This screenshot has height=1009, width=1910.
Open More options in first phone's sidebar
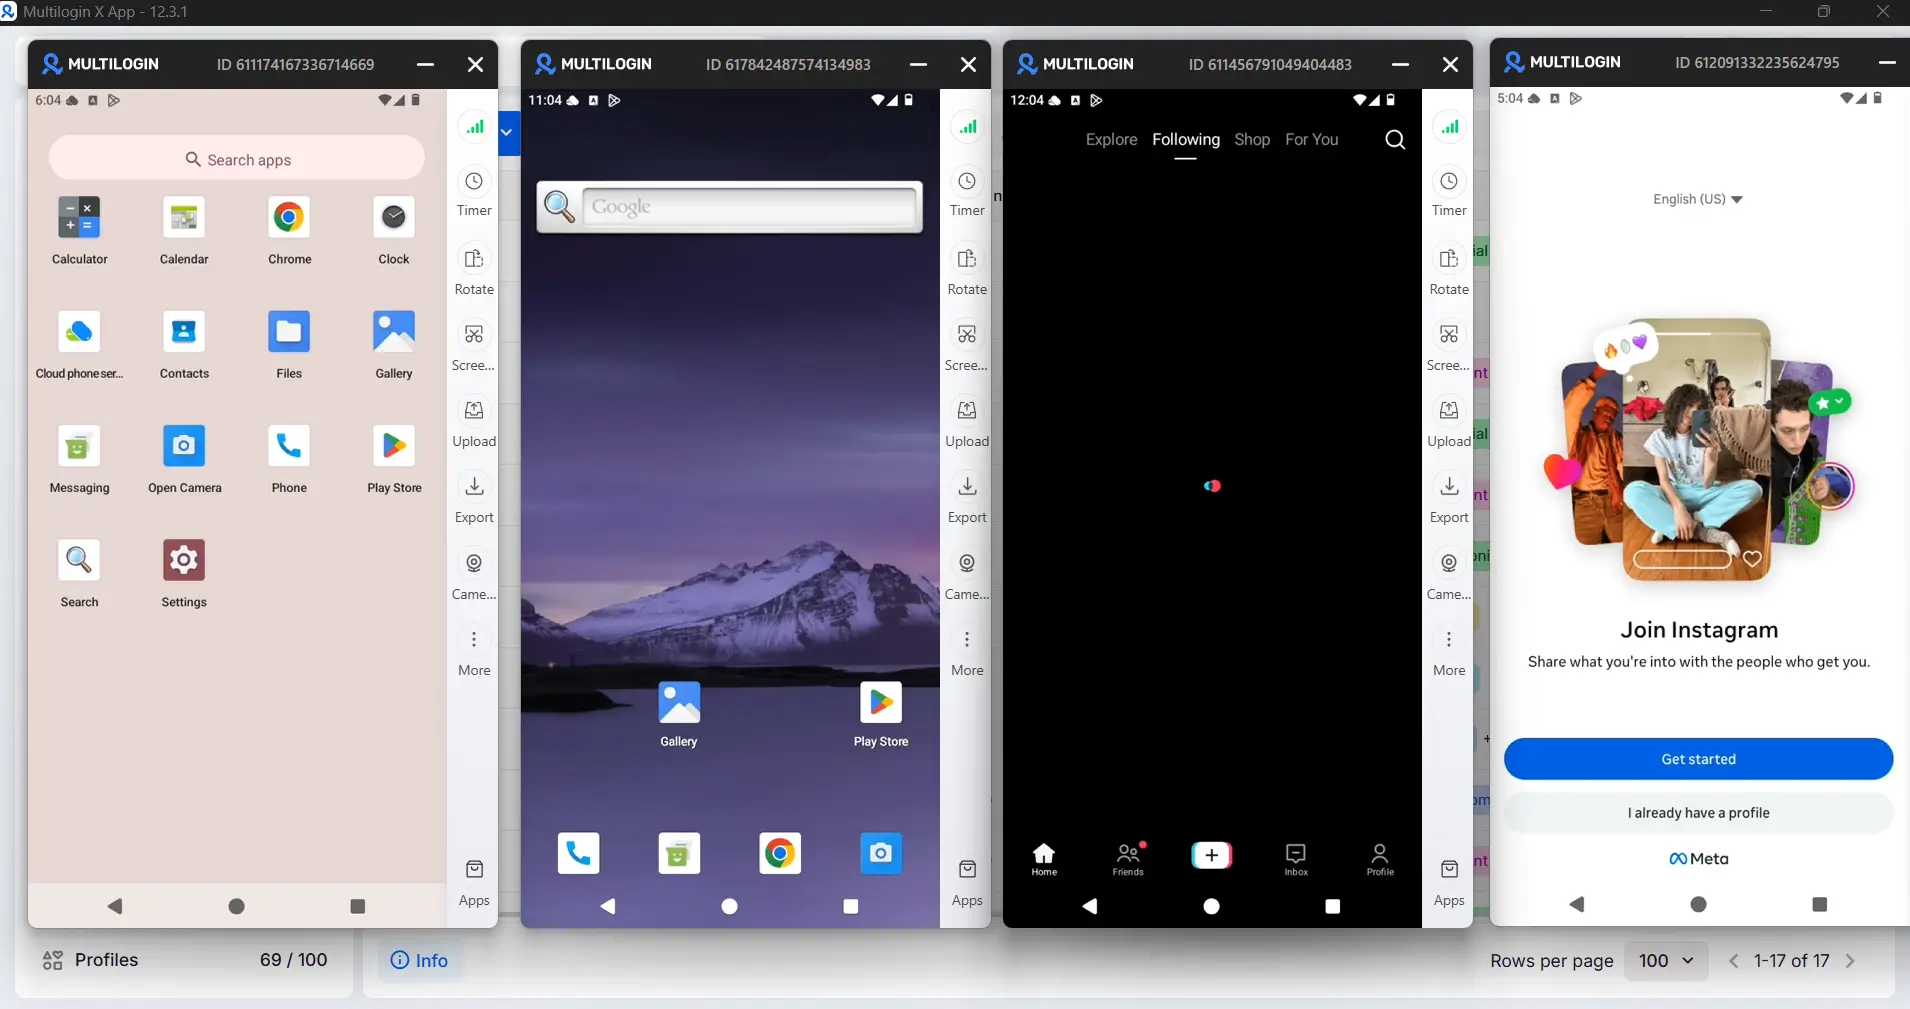pyautogui.click(x=474, y=652)
